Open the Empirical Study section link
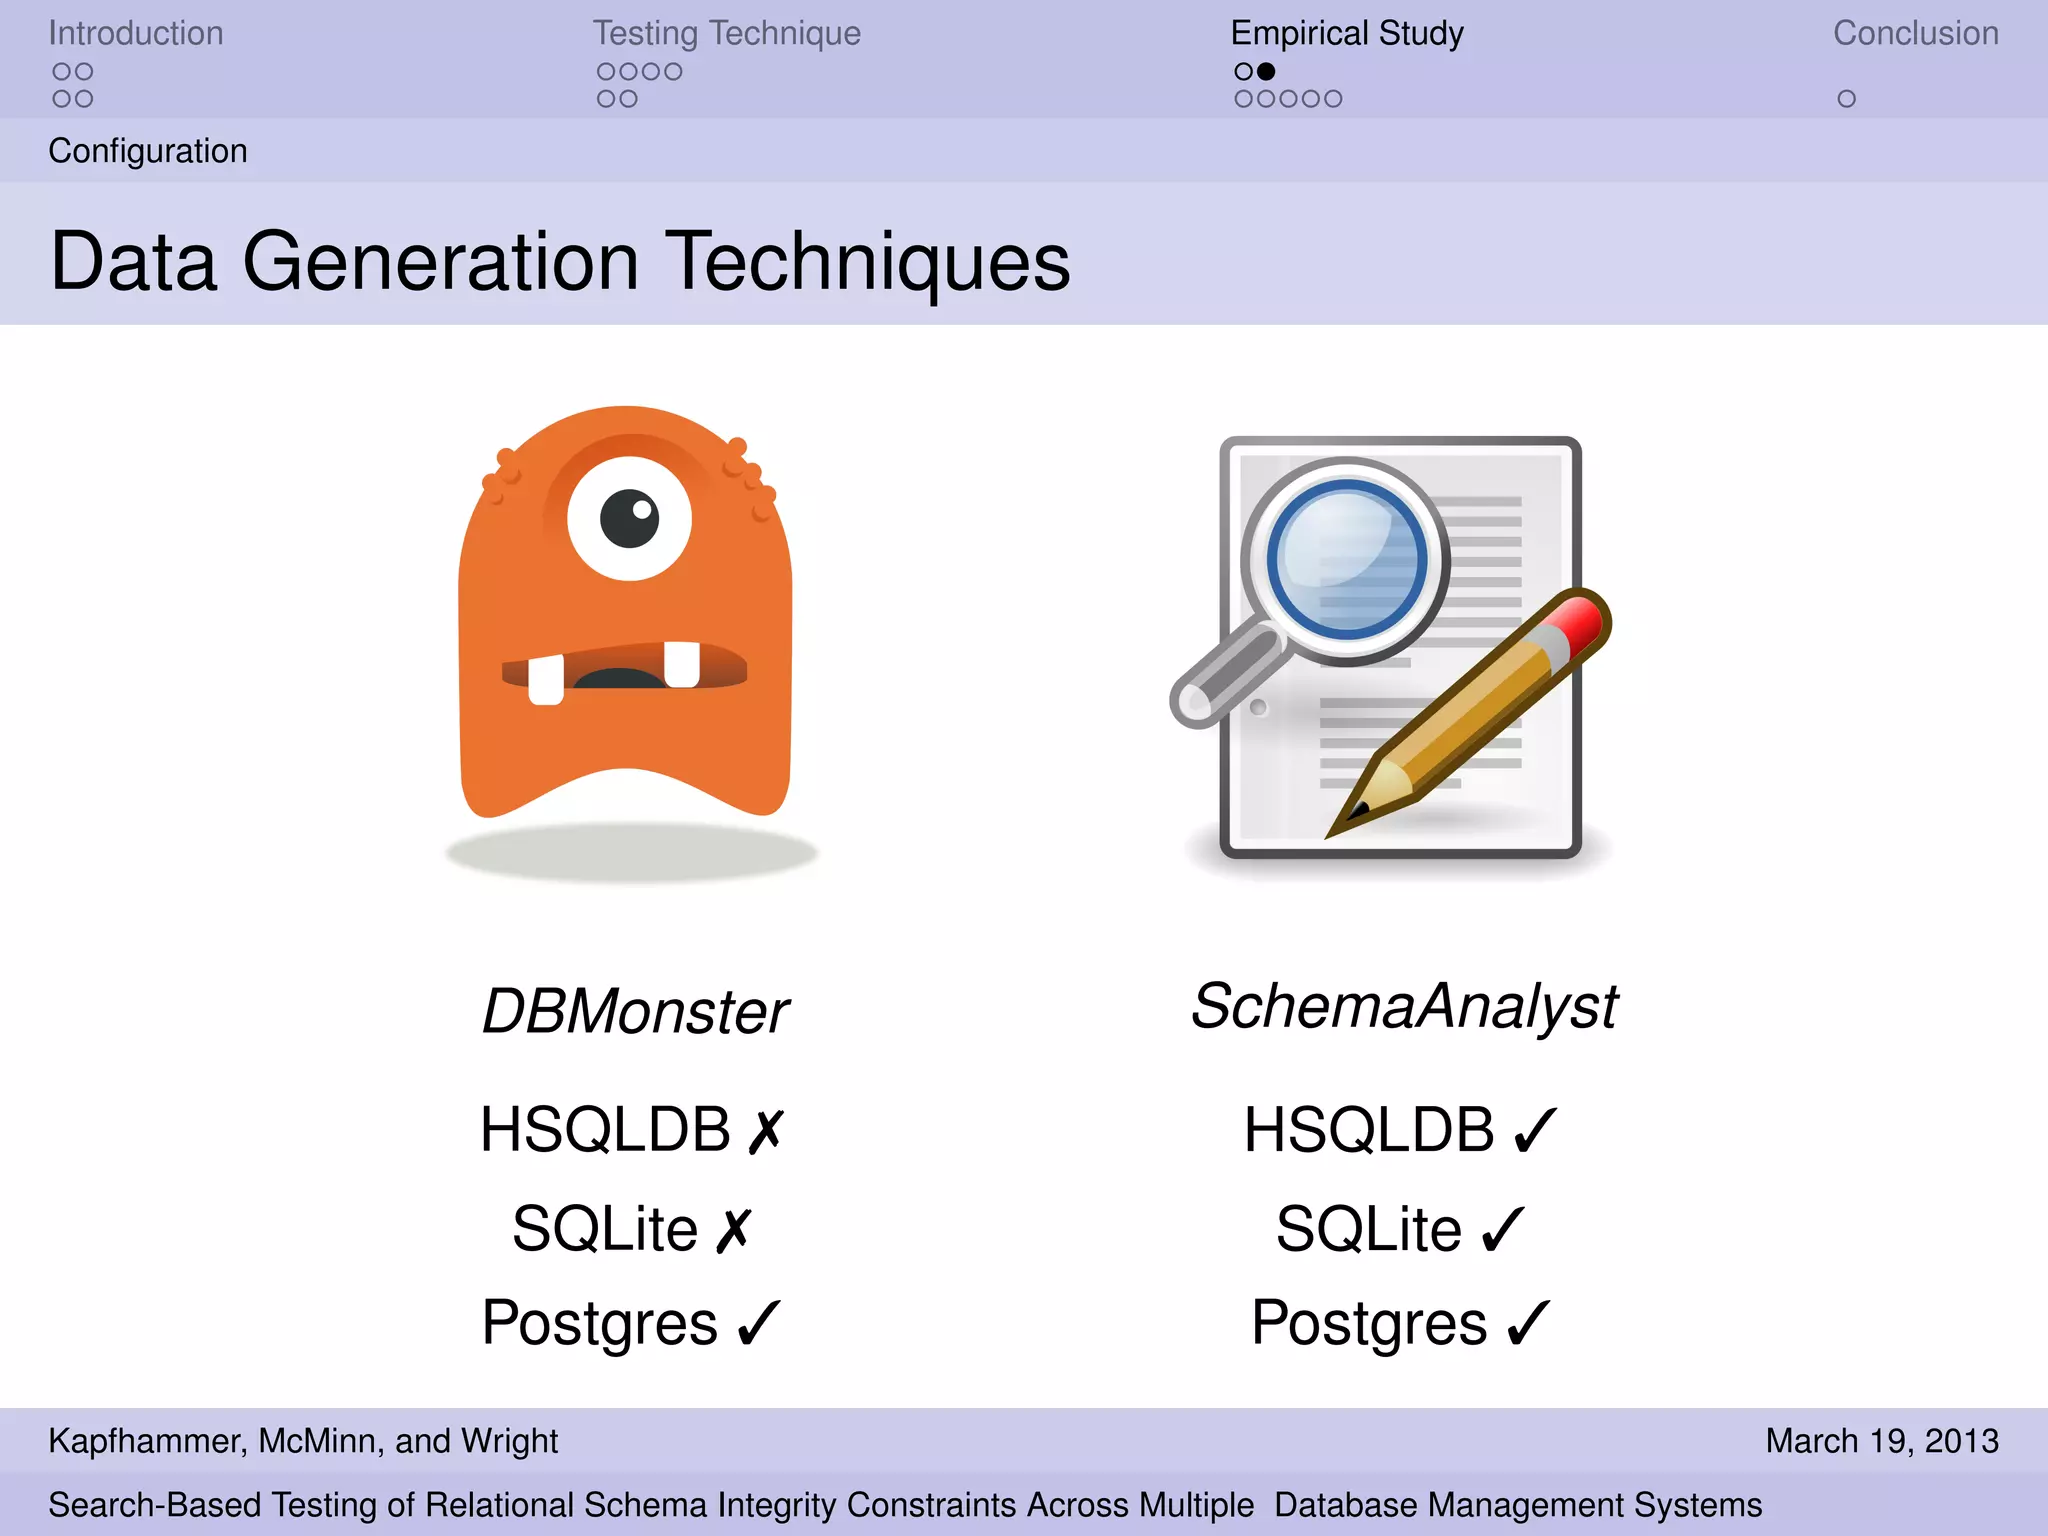The image size is (2048, 1536). pos(1347,34)
